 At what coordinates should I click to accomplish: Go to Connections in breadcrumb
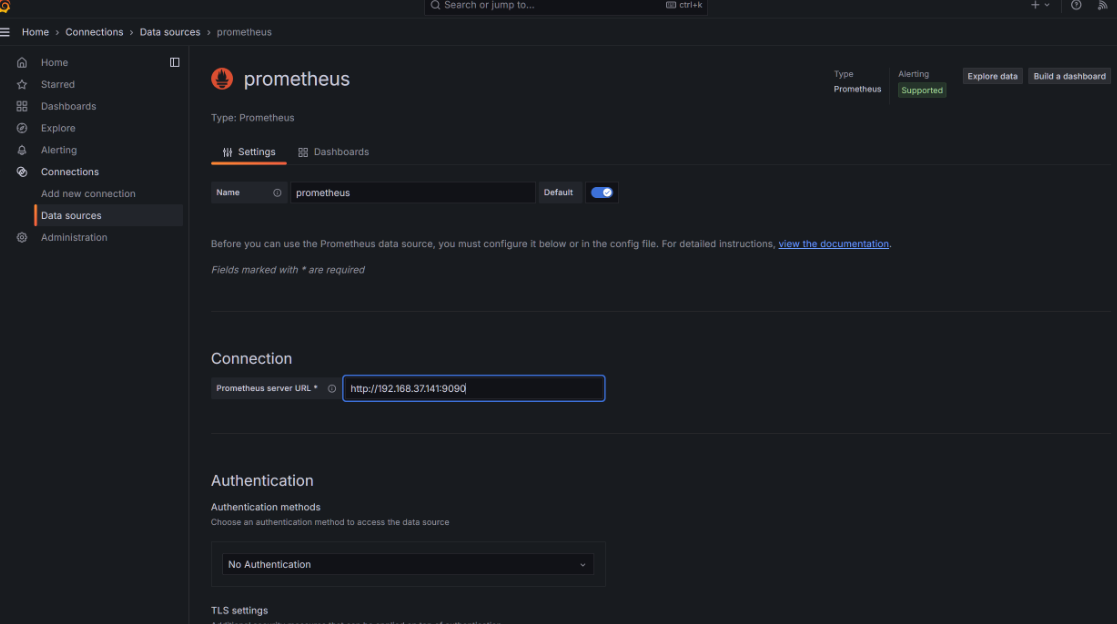[94, 32]
